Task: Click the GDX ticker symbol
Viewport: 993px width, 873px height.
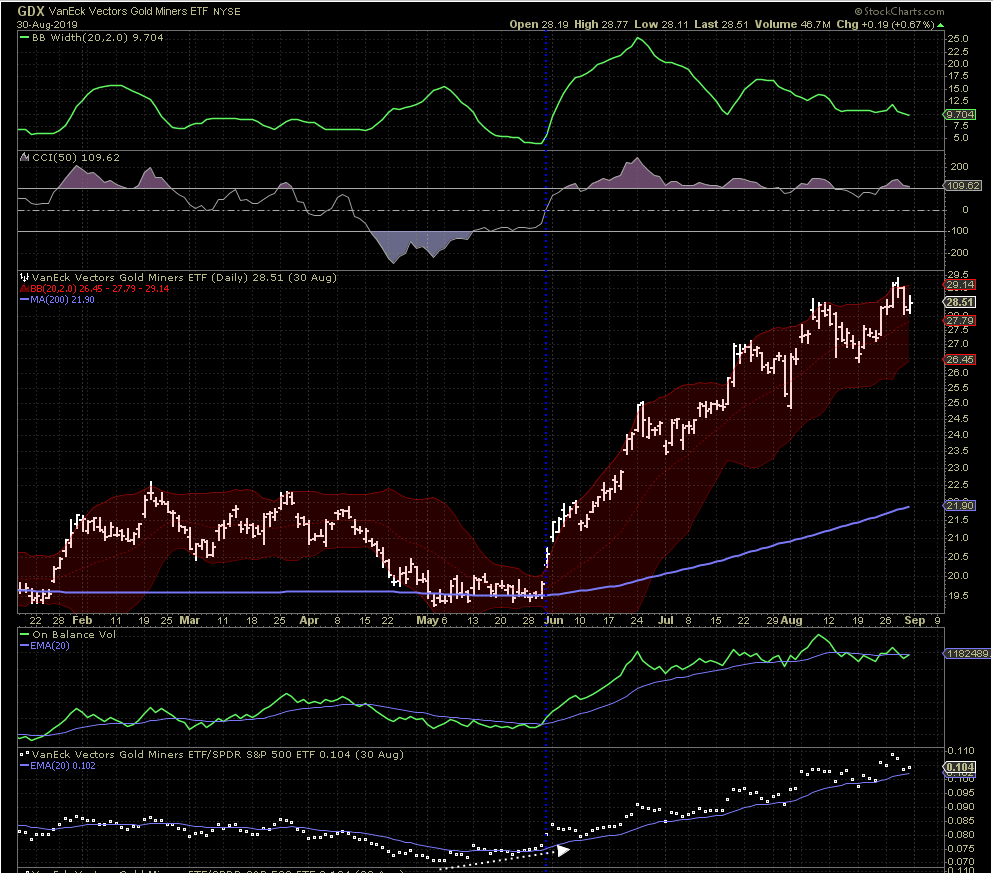Action: coord(30,11)
